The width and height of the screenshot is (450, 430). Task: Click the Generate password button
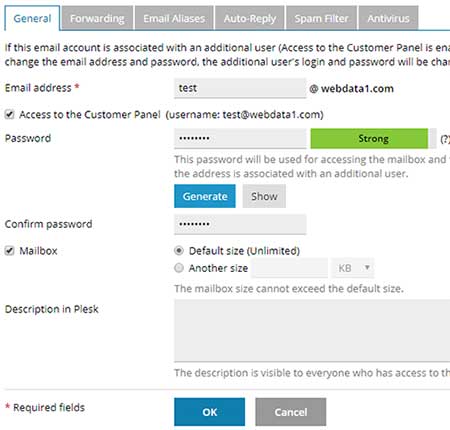click(205, 196)
